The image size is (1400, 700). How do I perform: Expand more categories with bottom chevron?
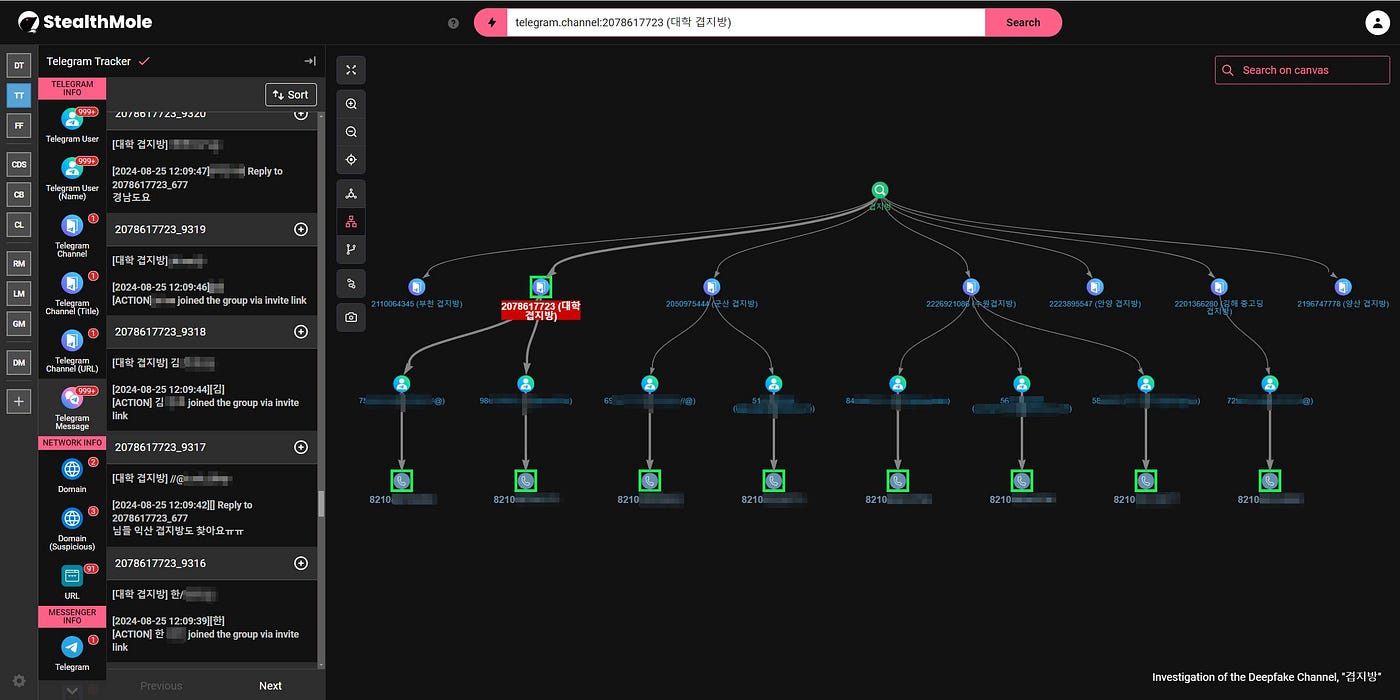pyautogui.click(x=72, y=690)
